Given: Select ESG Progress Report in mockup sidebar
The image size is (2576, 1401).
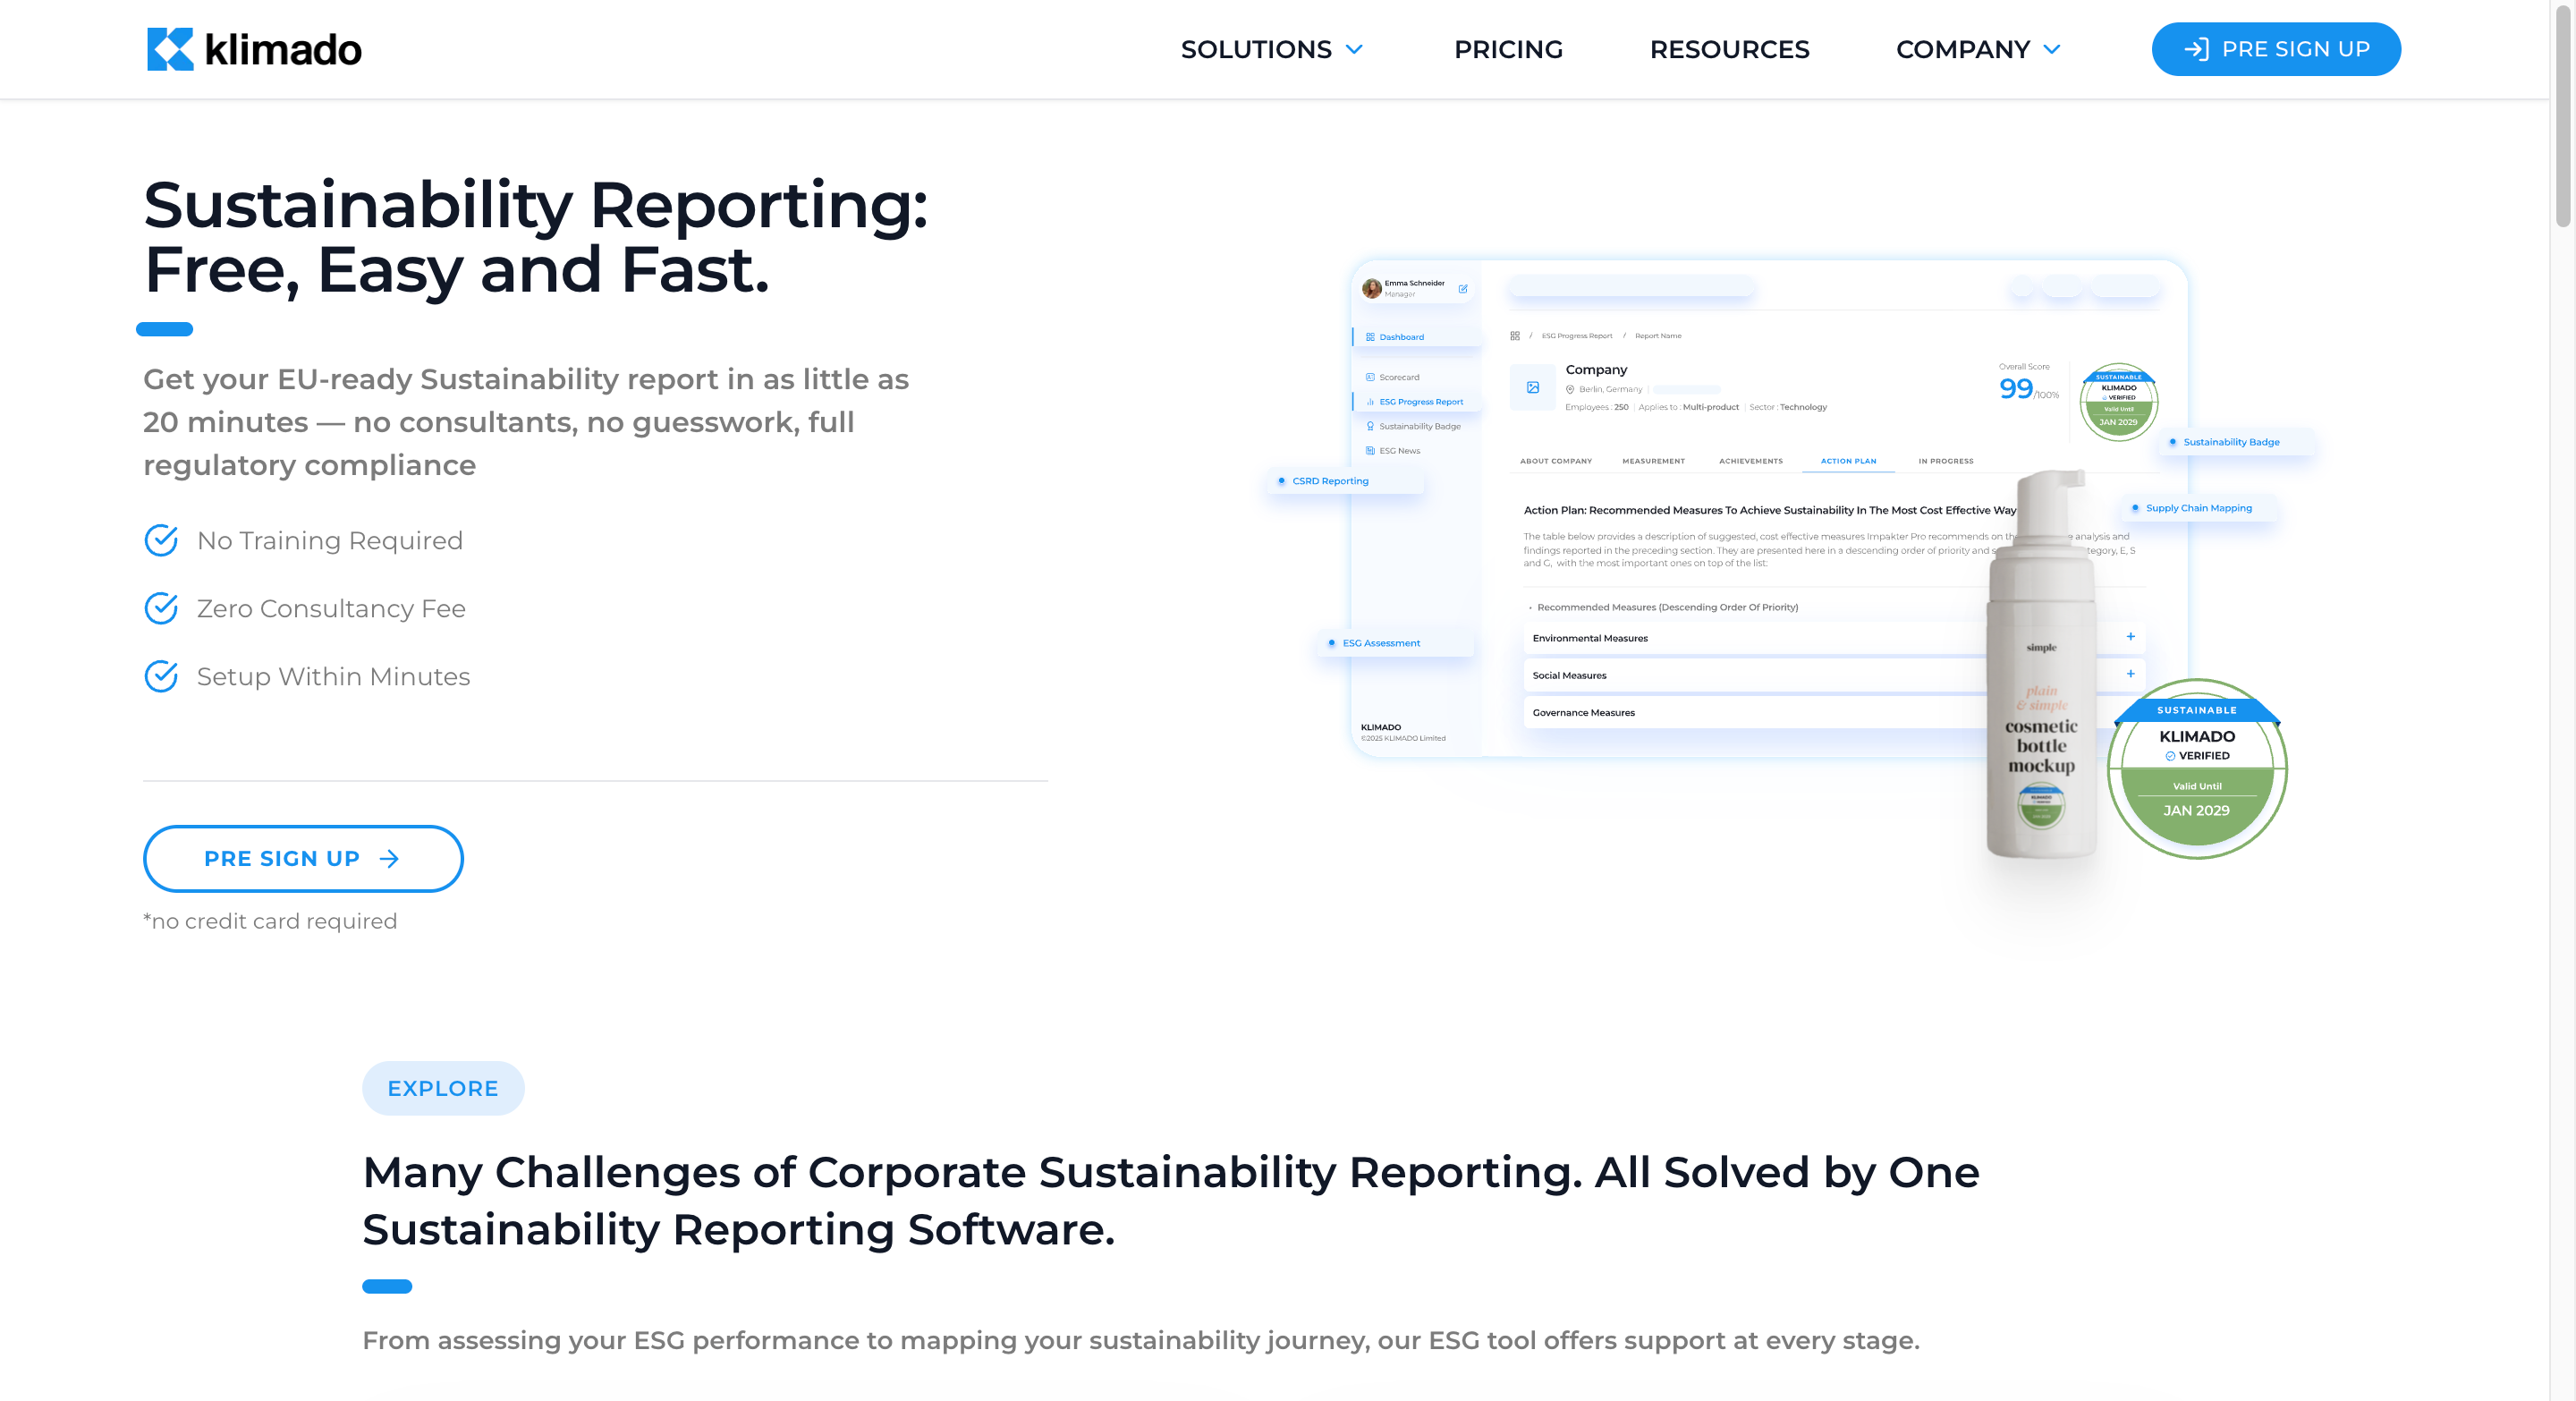Looking at the screenshot, I should (1417, 402).
